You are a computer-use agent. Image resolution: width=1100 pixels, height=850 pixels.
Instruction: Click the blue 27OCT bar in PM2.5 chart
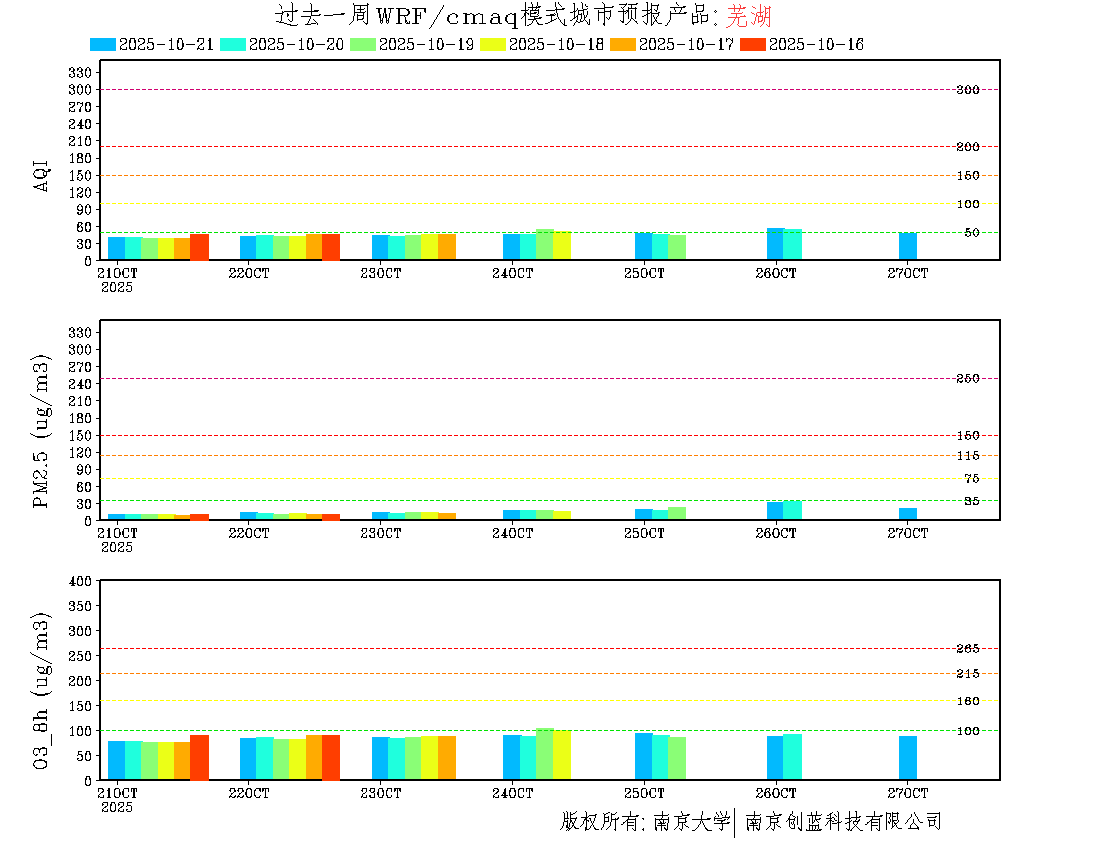pos(907,514)
